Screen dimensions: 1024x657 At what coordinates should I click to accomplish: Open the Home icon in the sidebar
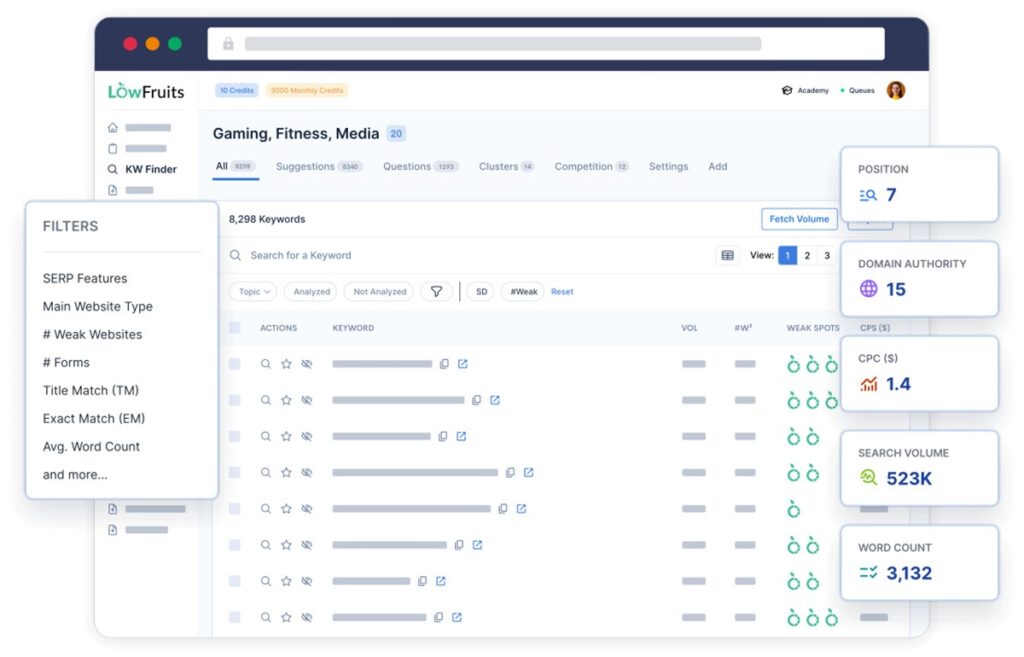(112, 127)
